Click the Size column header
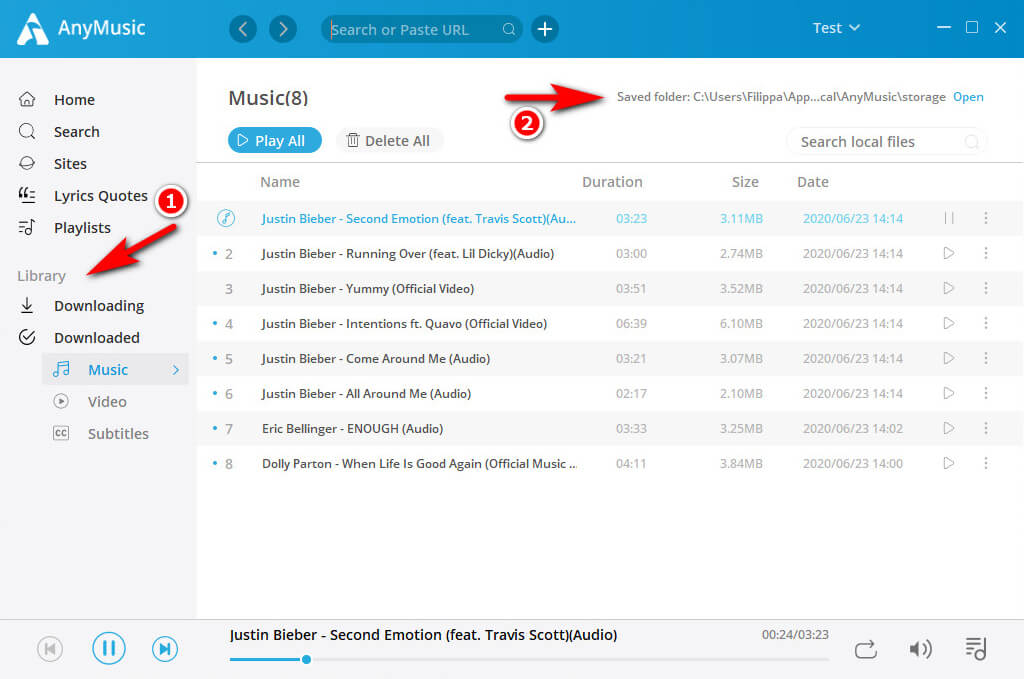The height and width of the screenshot is (679, 1024). (x=745, y=182)
